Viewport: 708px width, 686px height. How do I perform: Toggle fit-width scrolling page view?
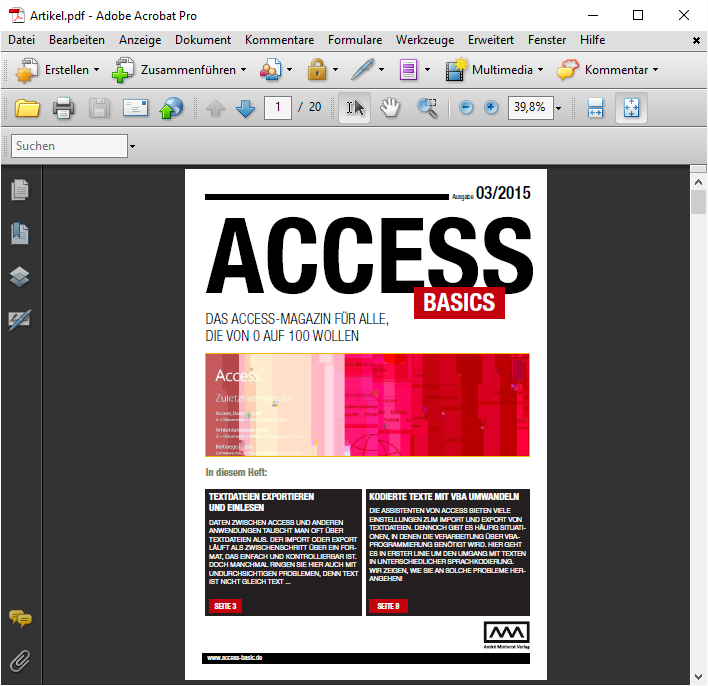click(595, 108)
